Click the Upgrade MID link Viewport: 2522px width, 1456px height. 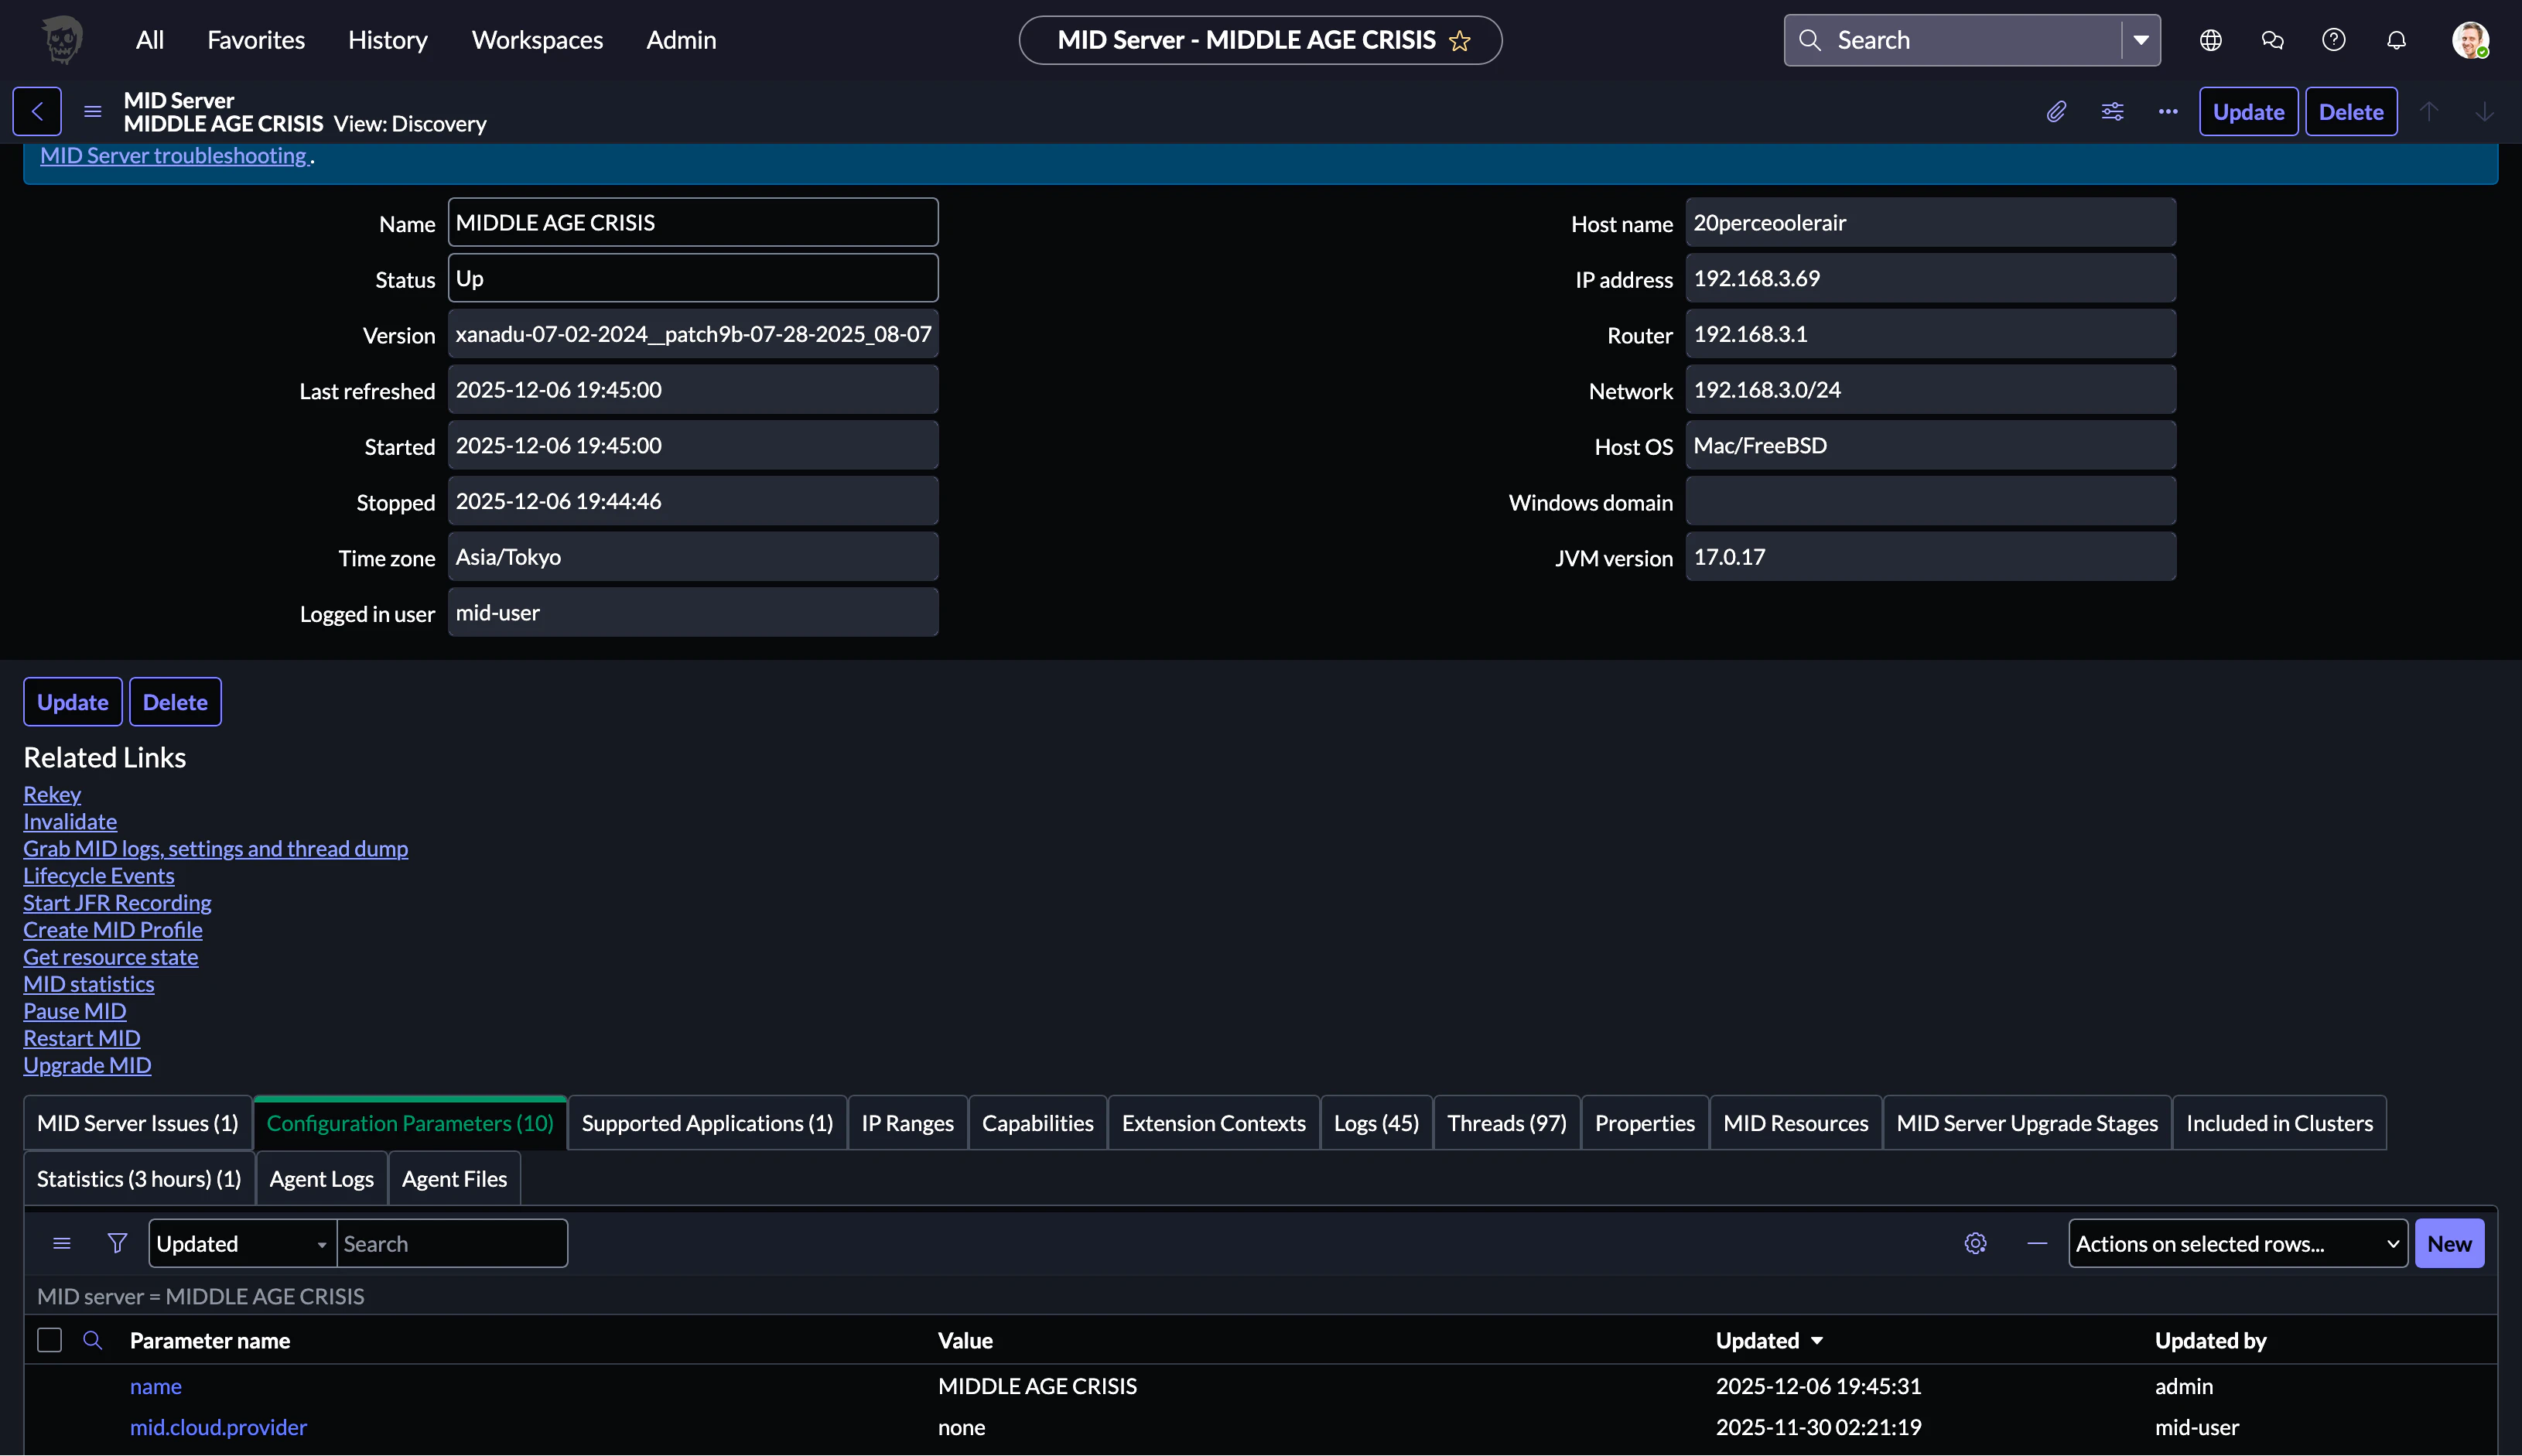(x=87, y=1065)
